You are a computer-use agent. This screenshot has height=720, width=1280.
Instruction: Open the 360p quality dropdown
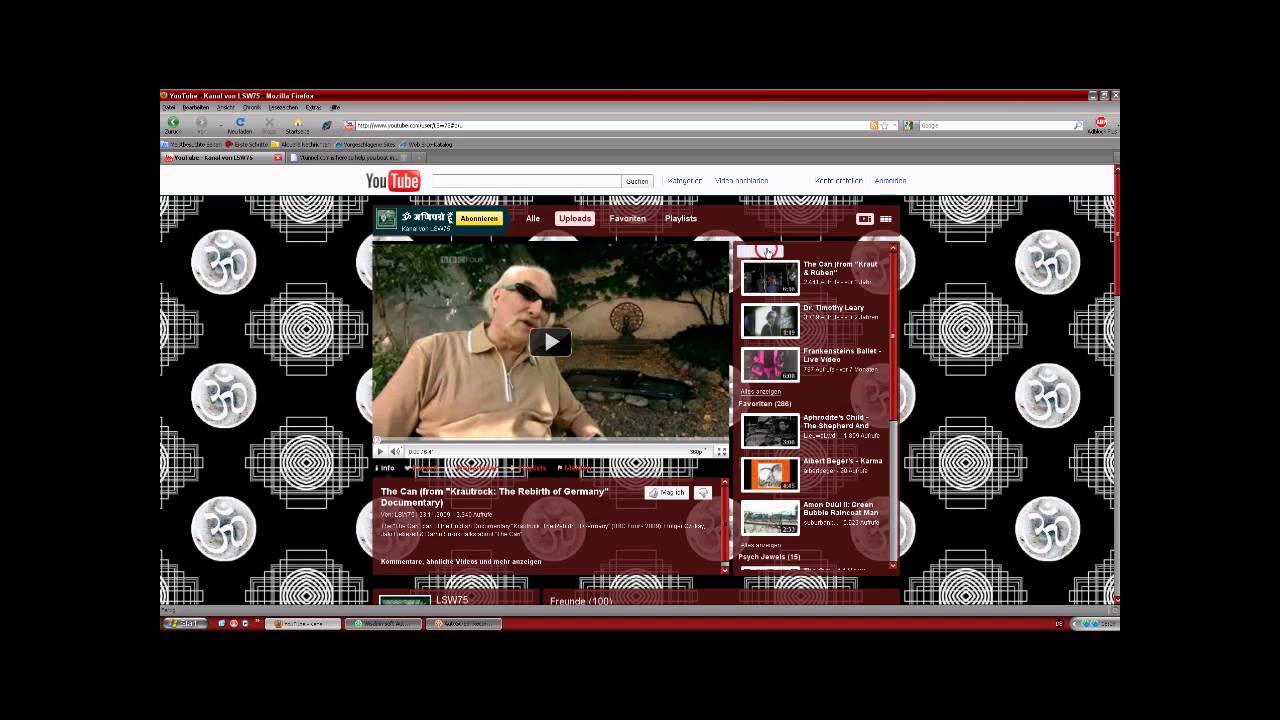(697, 452)
